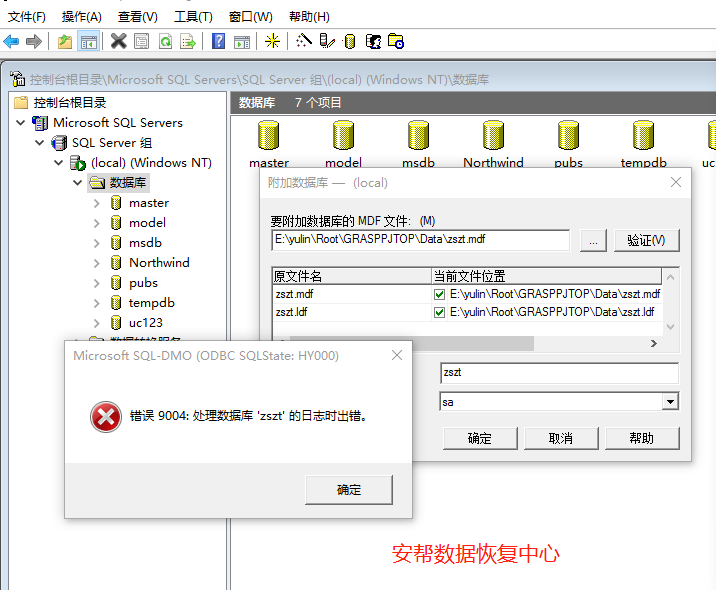Open the 查看(V) menu
716x590 pixels.
click(138, 17)
